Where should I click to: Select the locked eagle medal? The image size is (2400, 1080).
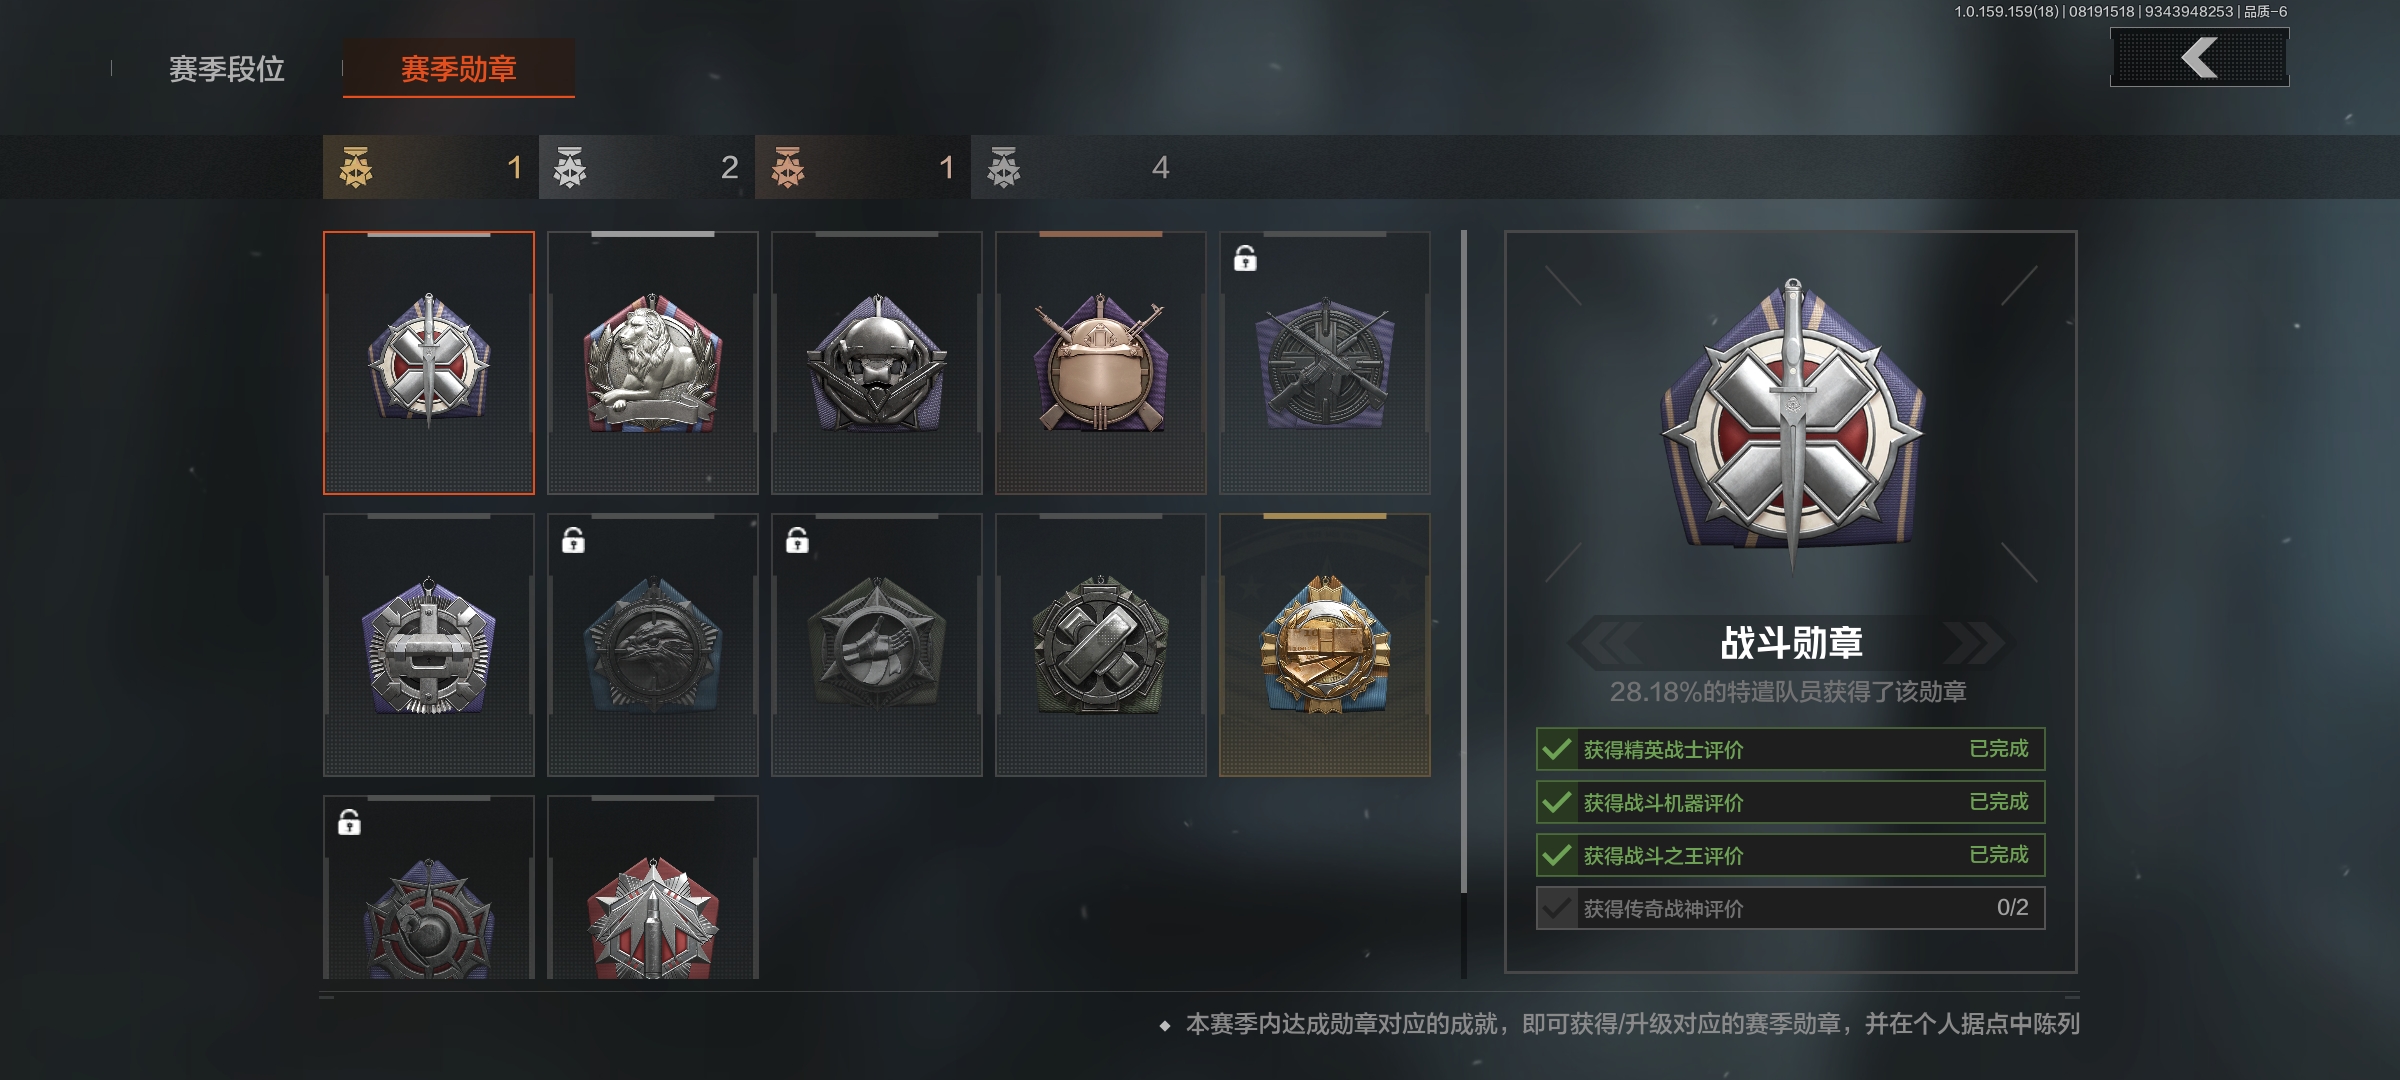(x=653, y=645)
